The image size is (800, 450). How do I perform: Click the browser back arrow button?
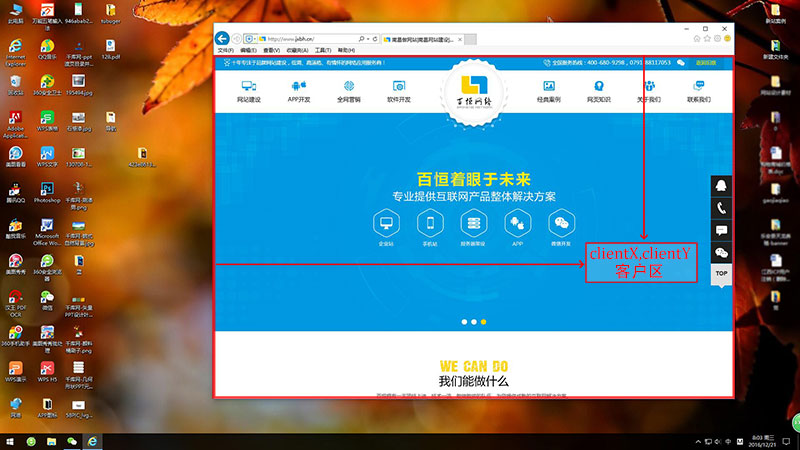tap(223, 39)
